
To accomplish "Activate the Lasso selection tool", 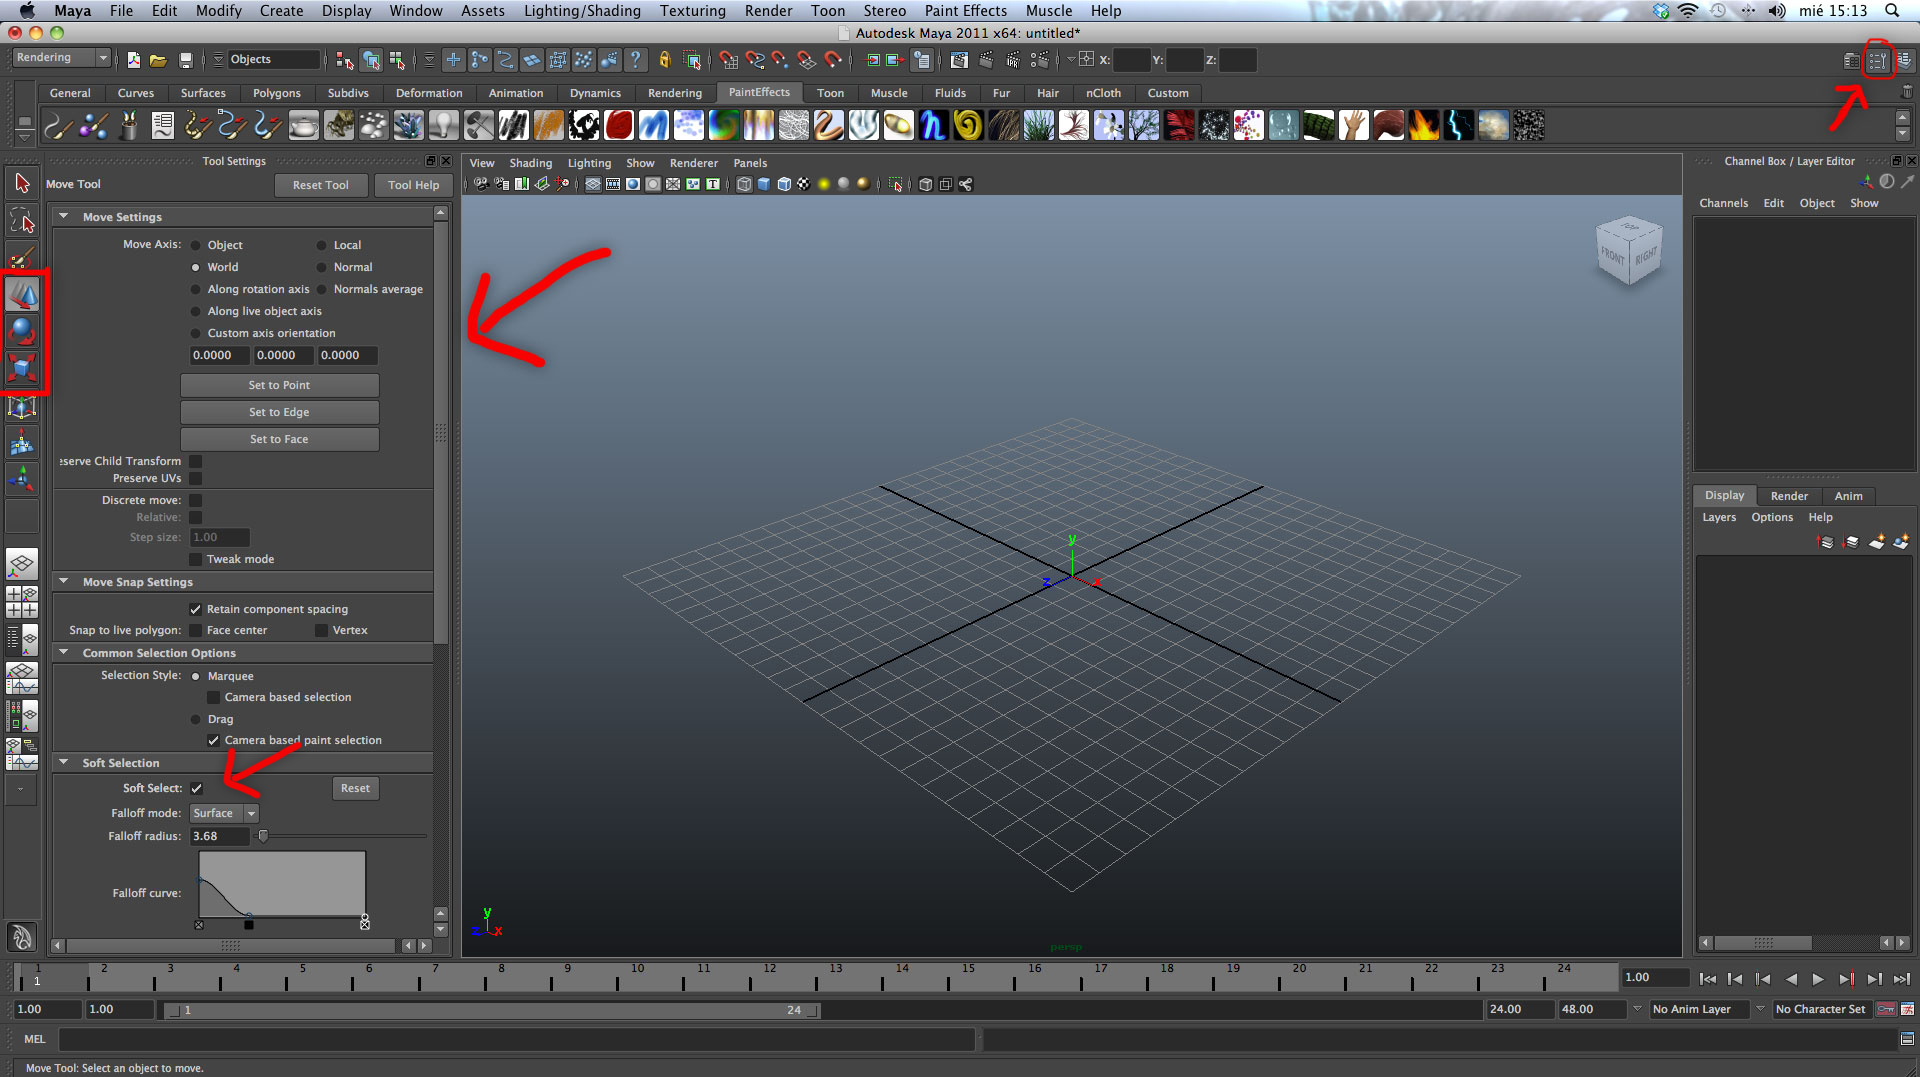I will point(22,220).
